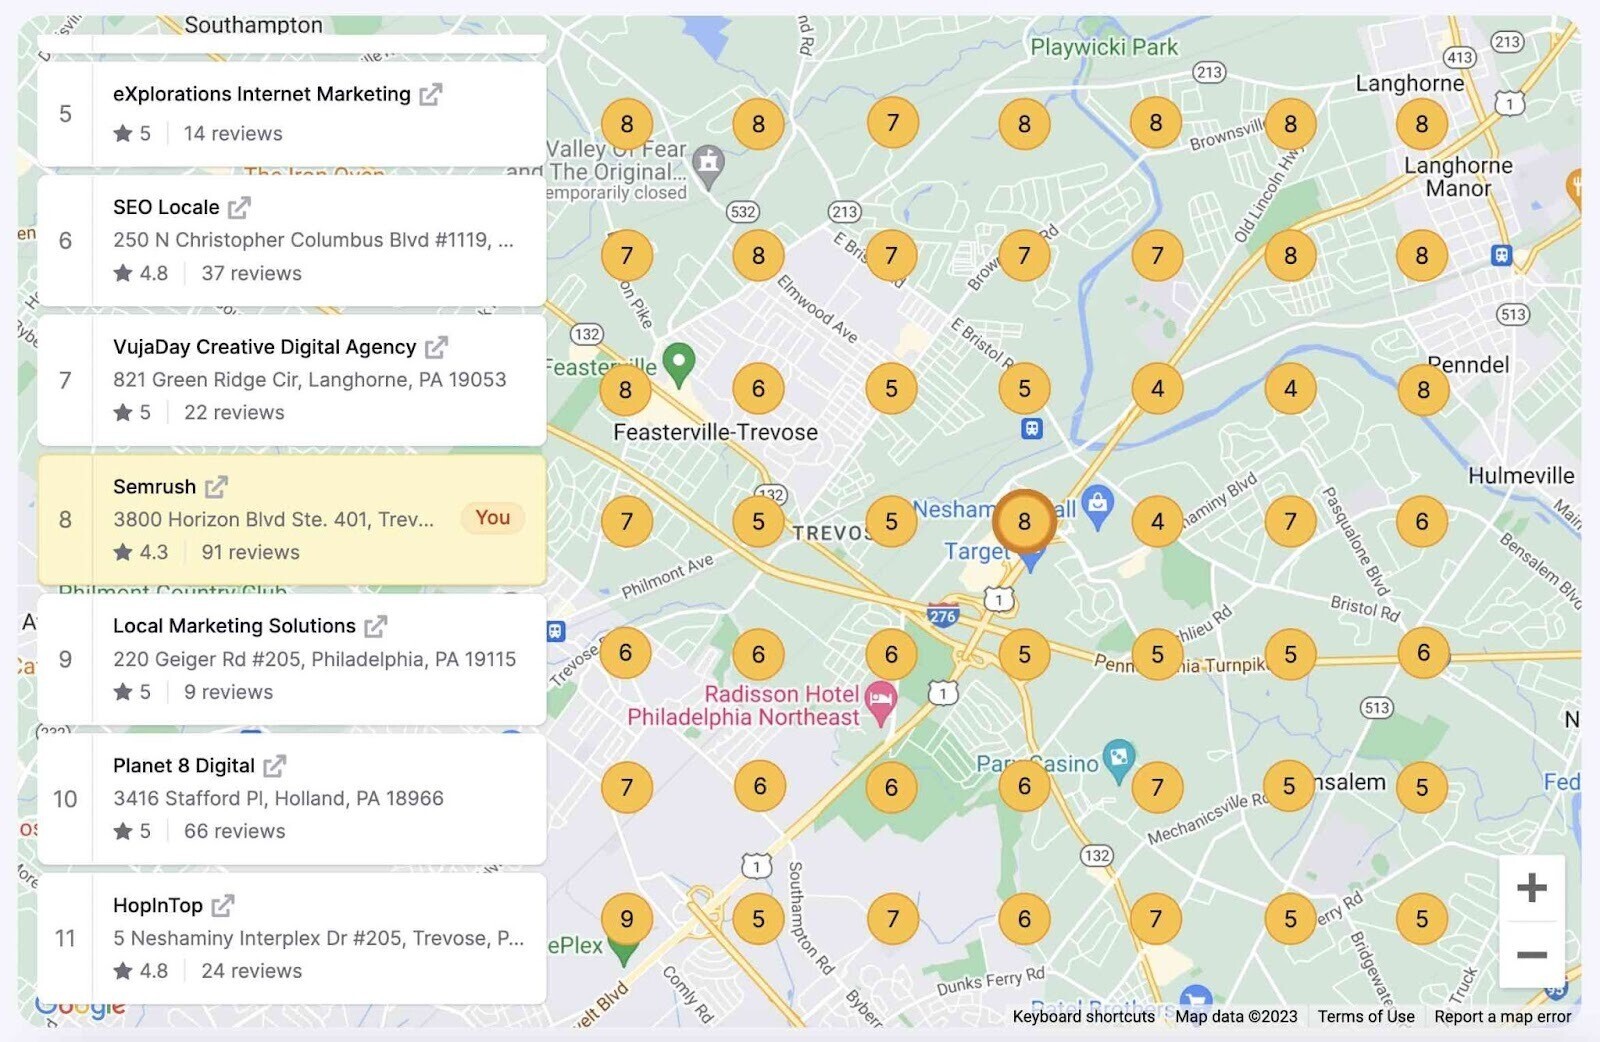The image size is (1600, 1042).
Task: Click the Penndel town label on map
Action: pyautogui.click(x=1468, y=365)
